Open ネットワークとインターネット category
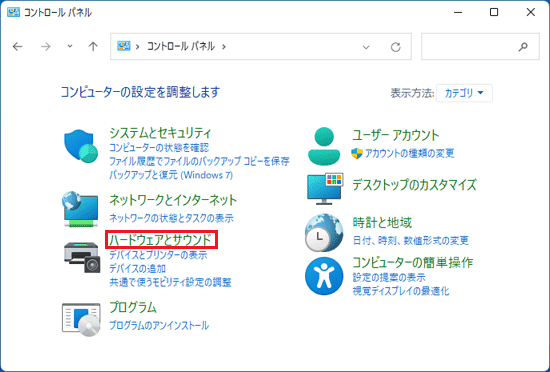This screenshot has width=550, height=372. click(x=173, y=200)
